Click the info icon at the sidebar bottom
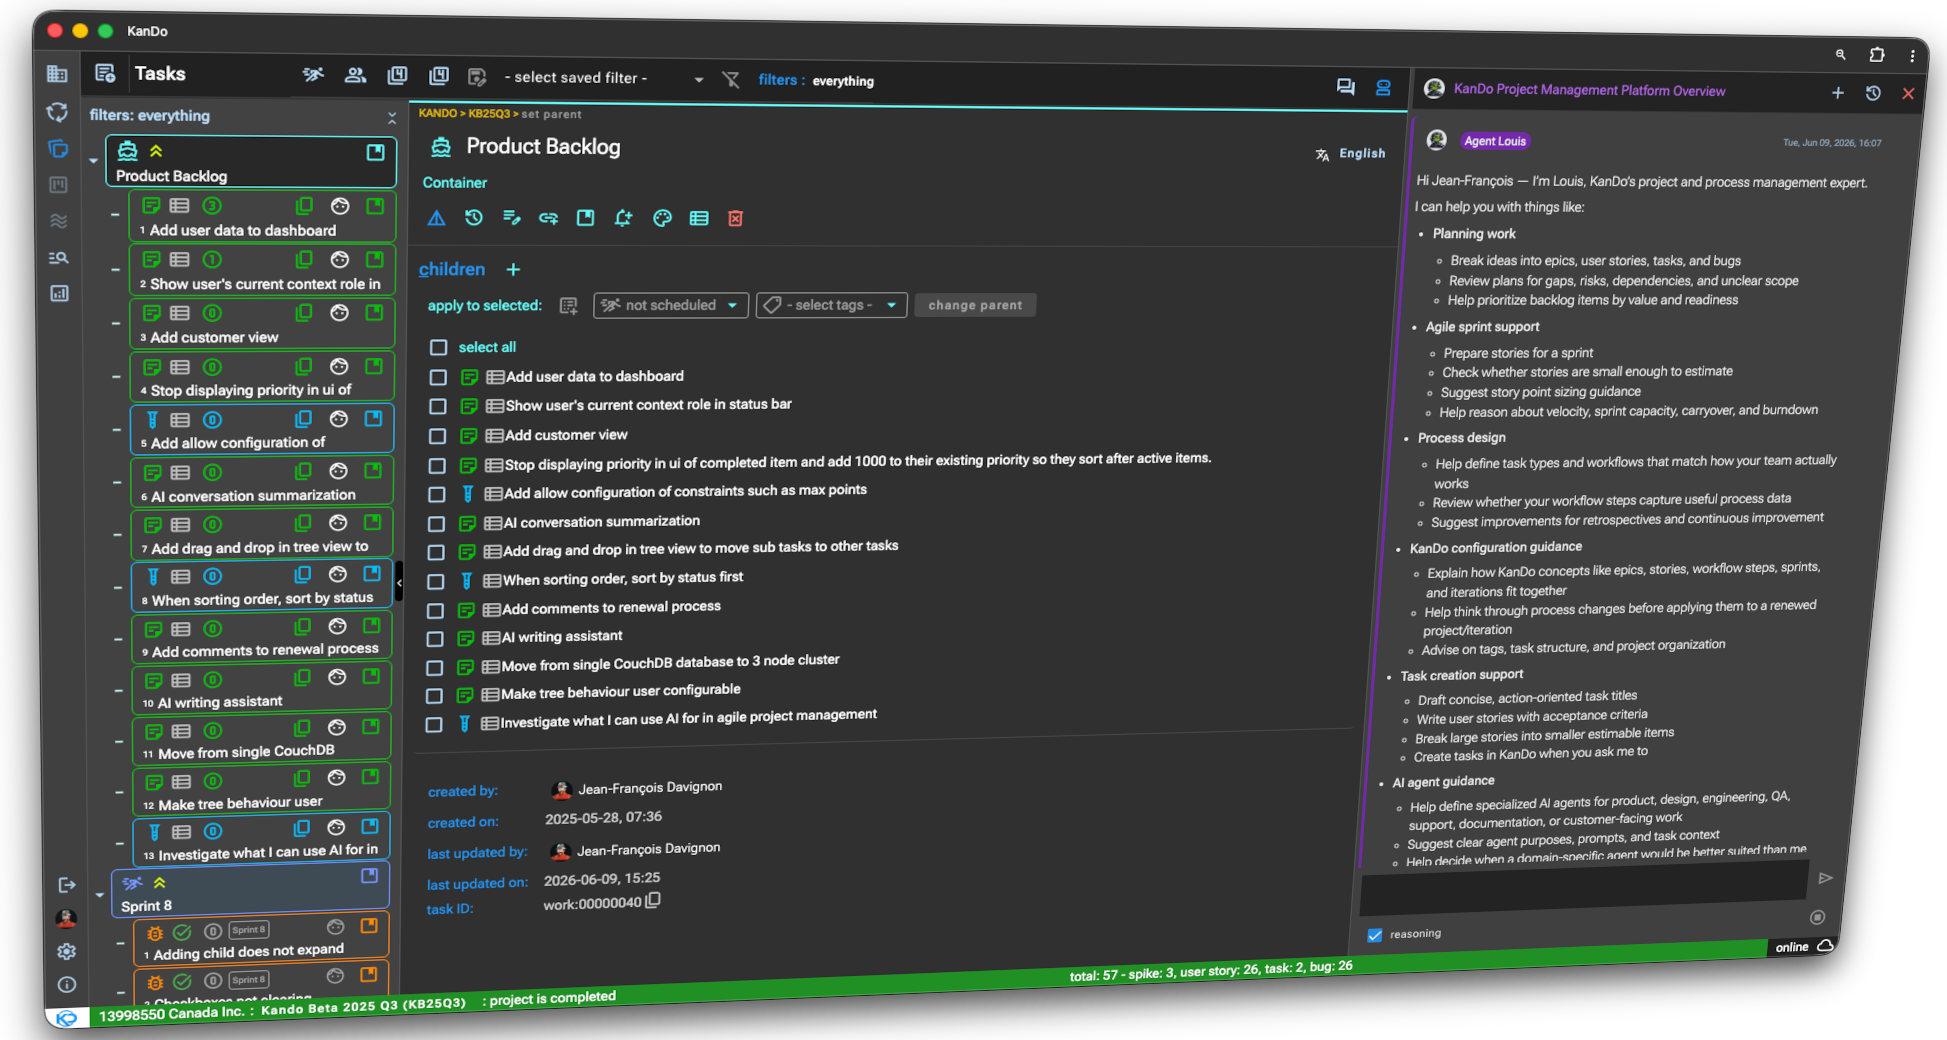 67,984
